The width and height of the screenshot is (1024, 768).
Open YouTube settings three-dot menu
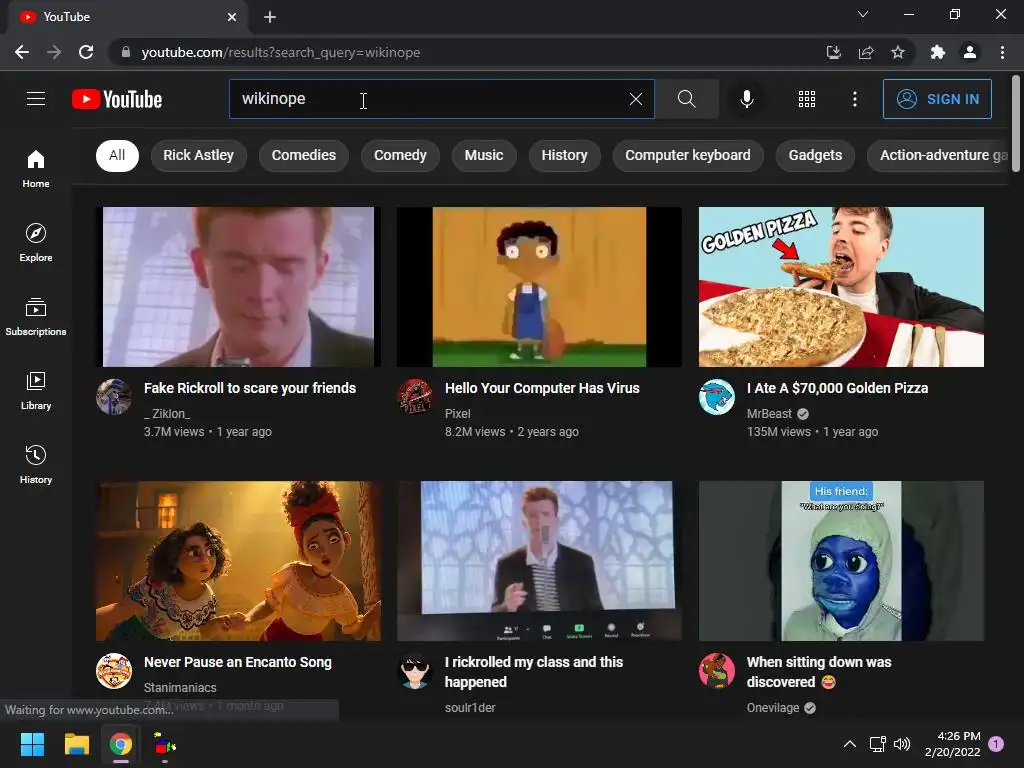pyautogui.click(x=854, y=99)
